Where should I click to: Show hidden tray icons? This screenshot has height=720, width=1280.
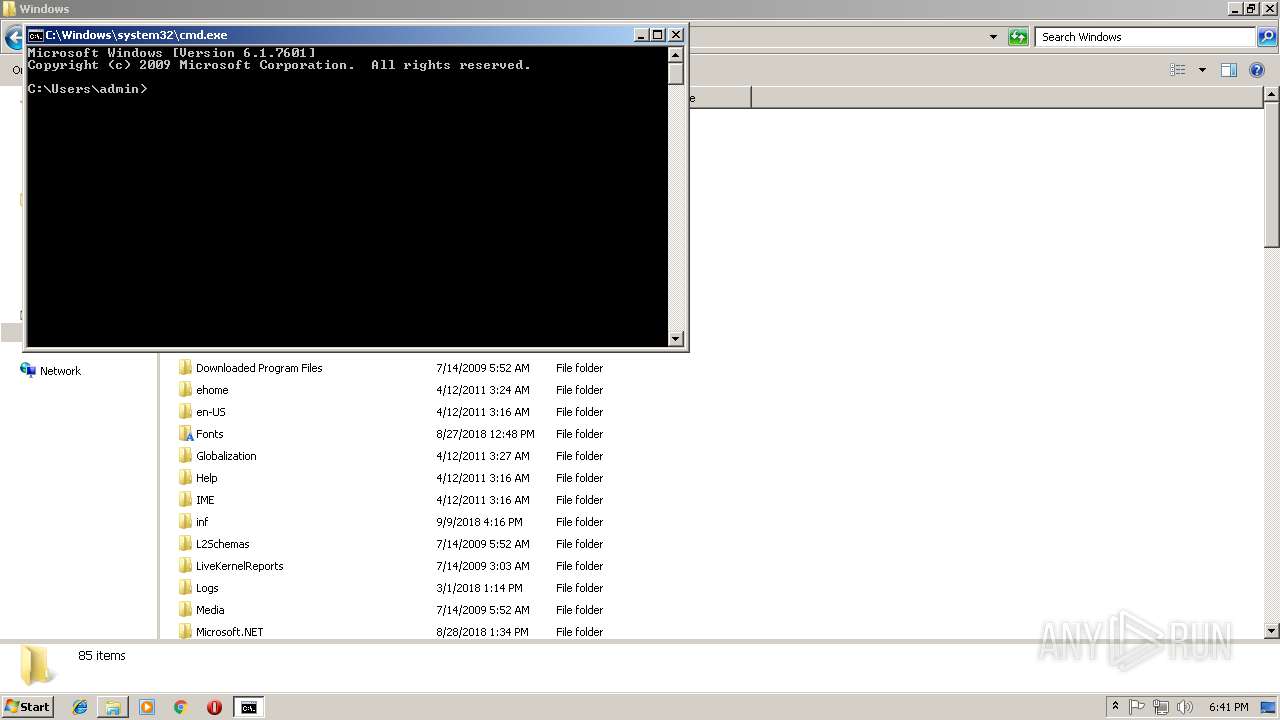point(1115,707)
